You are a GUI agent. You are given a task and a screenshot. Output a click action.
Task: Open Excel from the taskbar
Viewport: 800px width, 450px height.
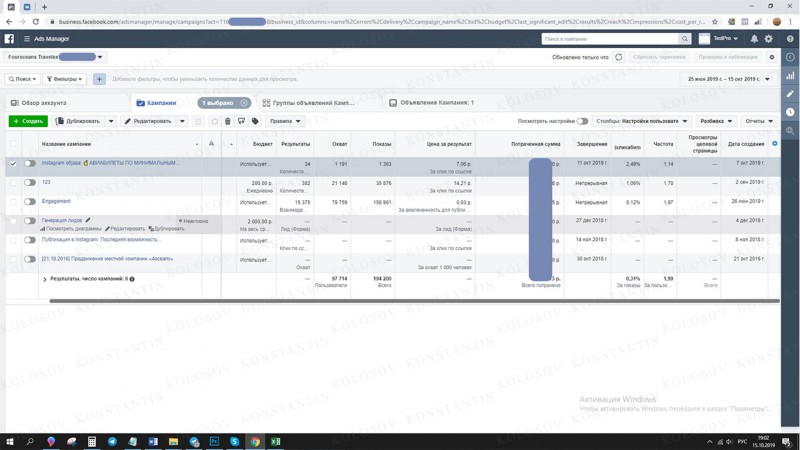(276, 441)
